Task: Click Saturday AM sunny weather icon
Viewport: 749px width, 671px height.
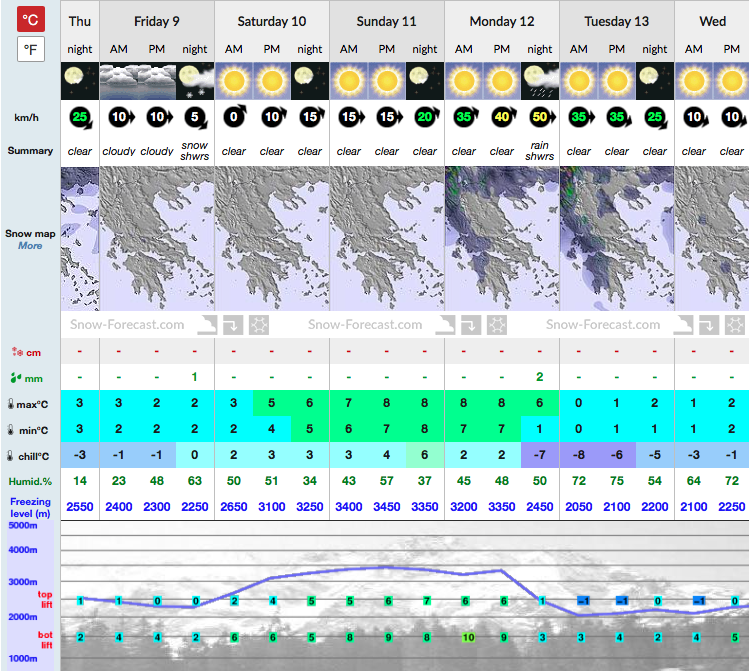Action: tap(234, 81)
